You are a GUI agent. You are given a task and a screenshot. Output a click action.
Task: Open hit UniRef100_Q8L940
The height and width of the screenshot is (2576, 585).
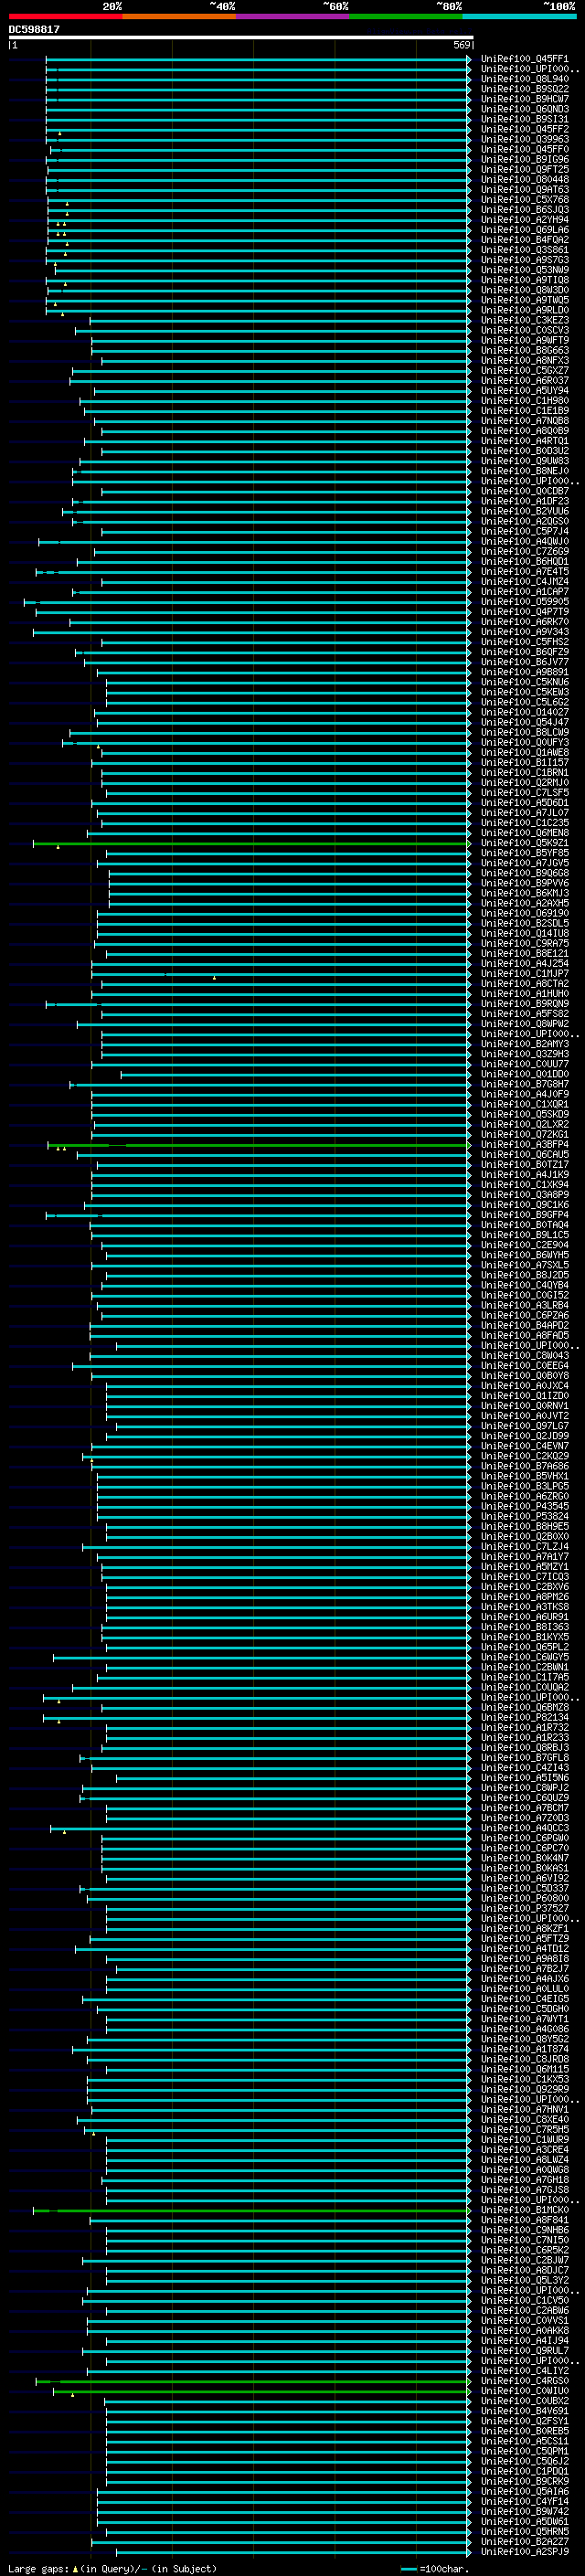click(524, 79)
